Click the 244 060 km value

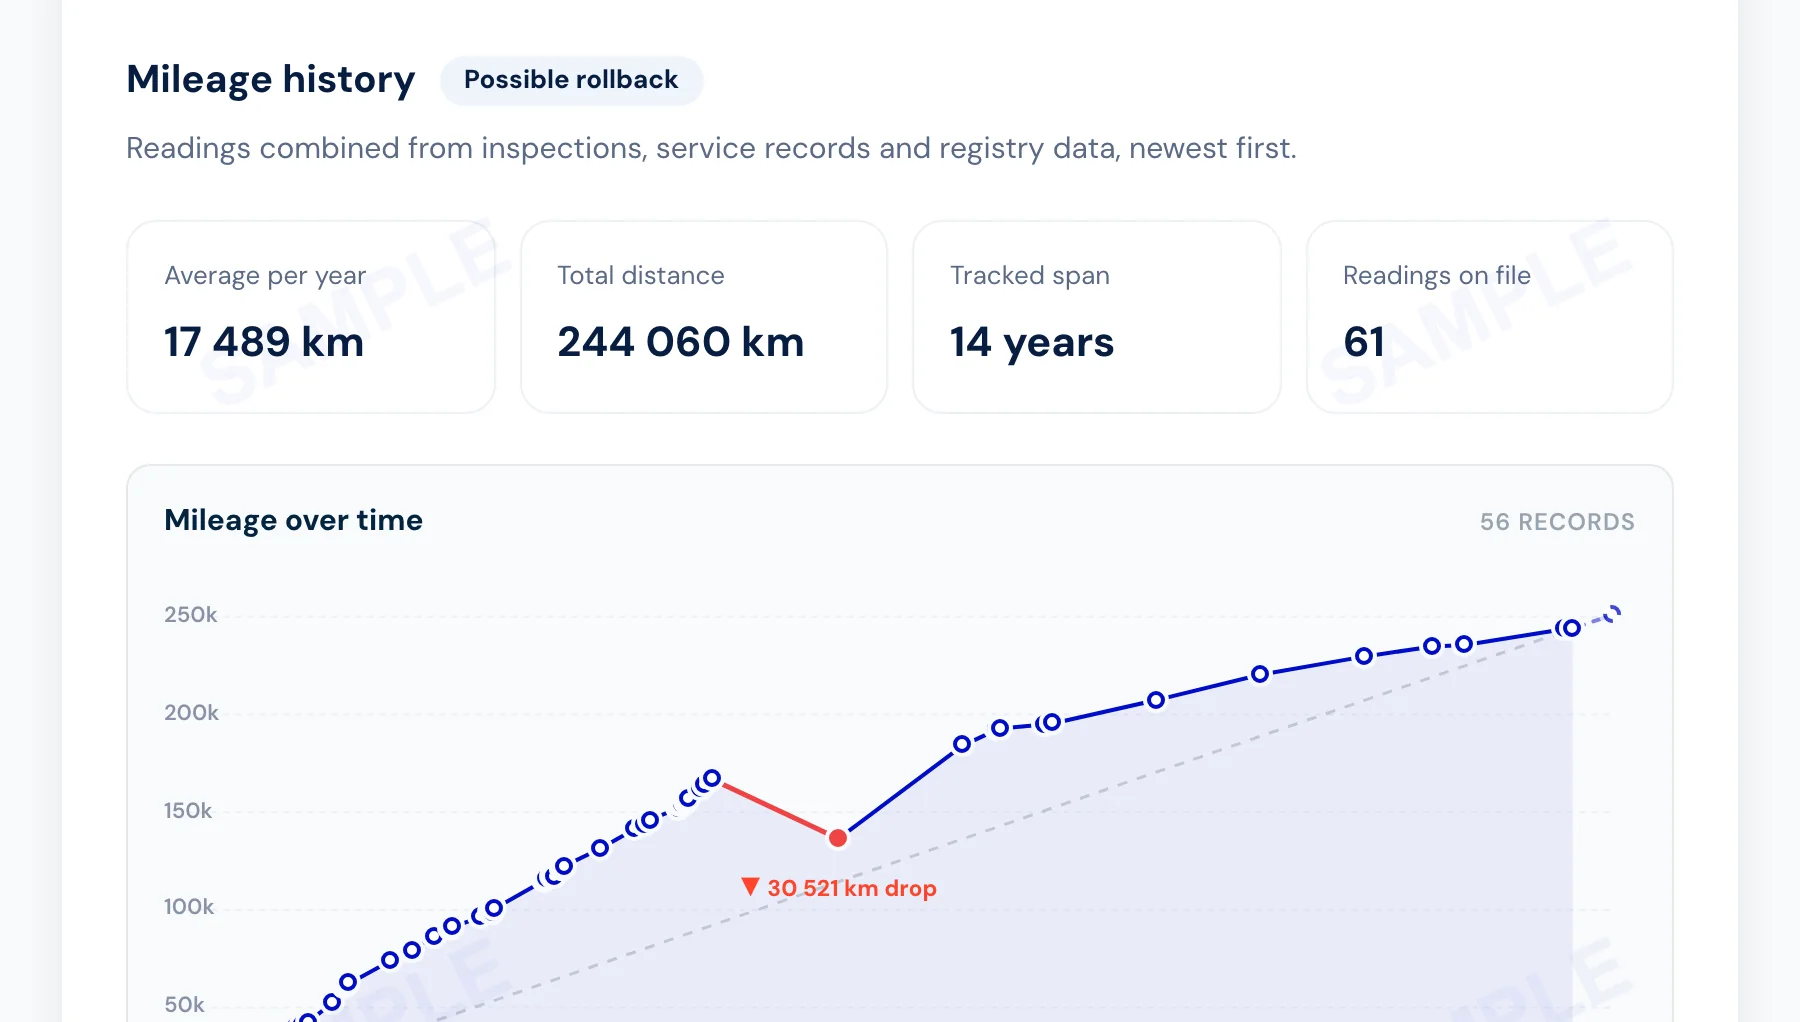click(x=681, y=343)
